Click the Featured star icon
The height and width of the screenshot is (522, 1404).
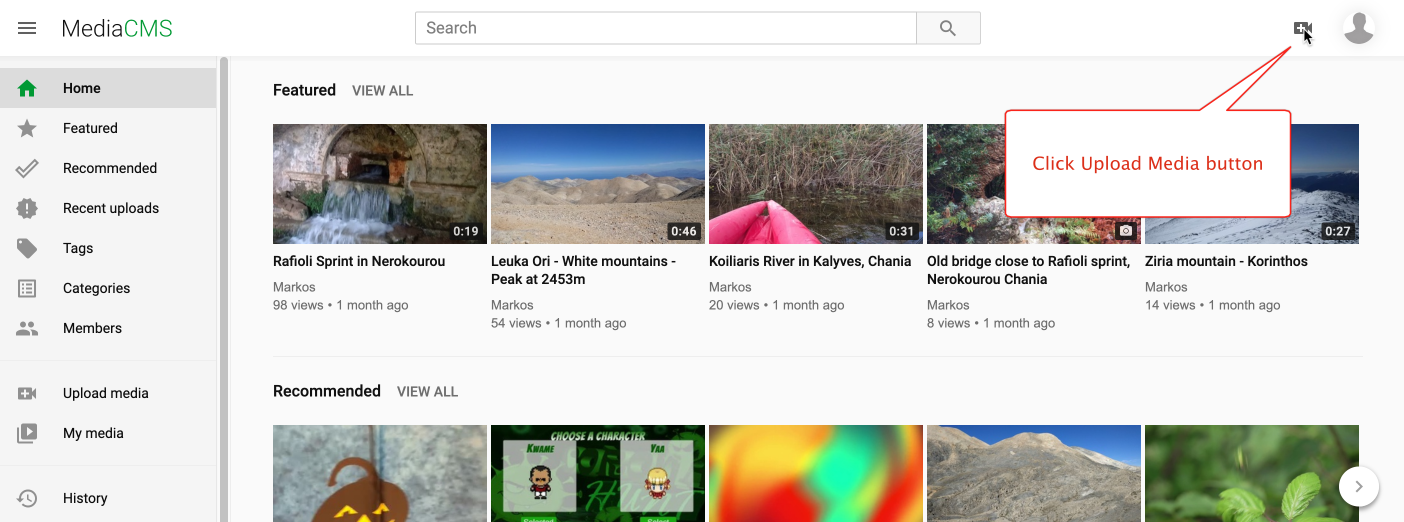27,128
